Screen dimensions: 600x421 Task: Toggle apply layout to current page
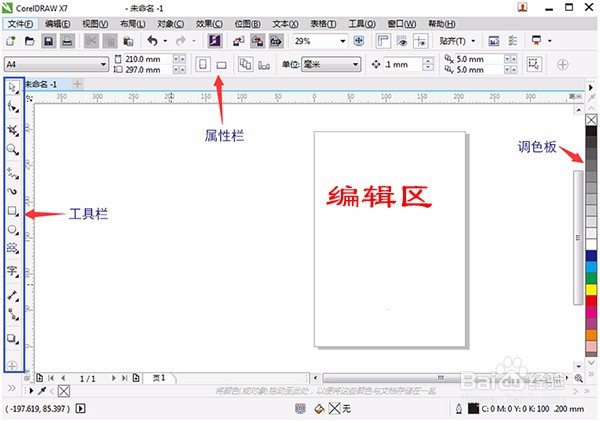click(x=264, y=65)
